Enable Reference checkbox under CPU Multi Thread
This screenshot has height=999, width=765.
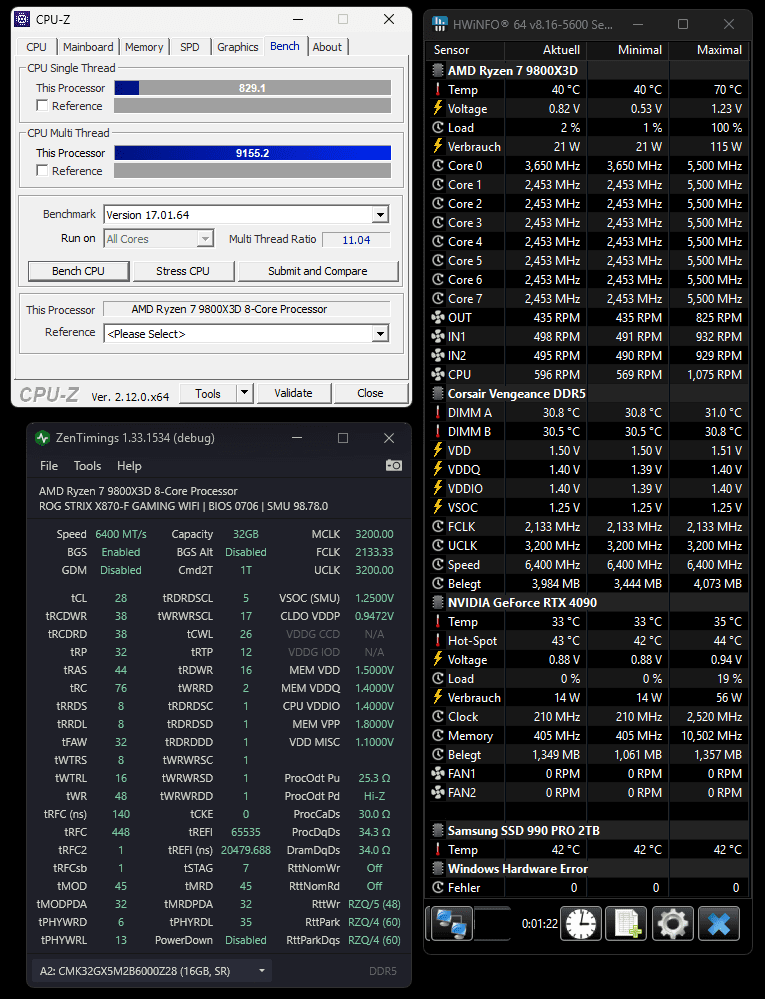point(42,171)
